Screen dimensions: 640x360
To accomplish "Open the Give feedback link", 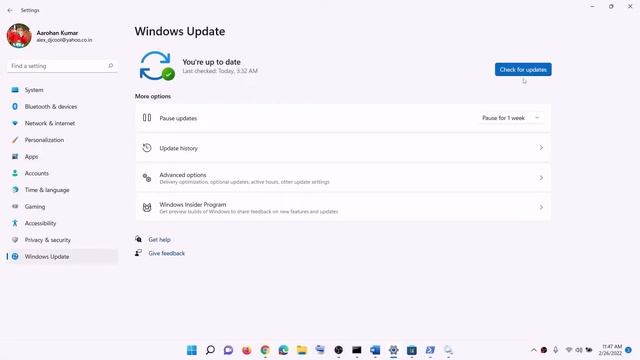I will coord(167,253).
